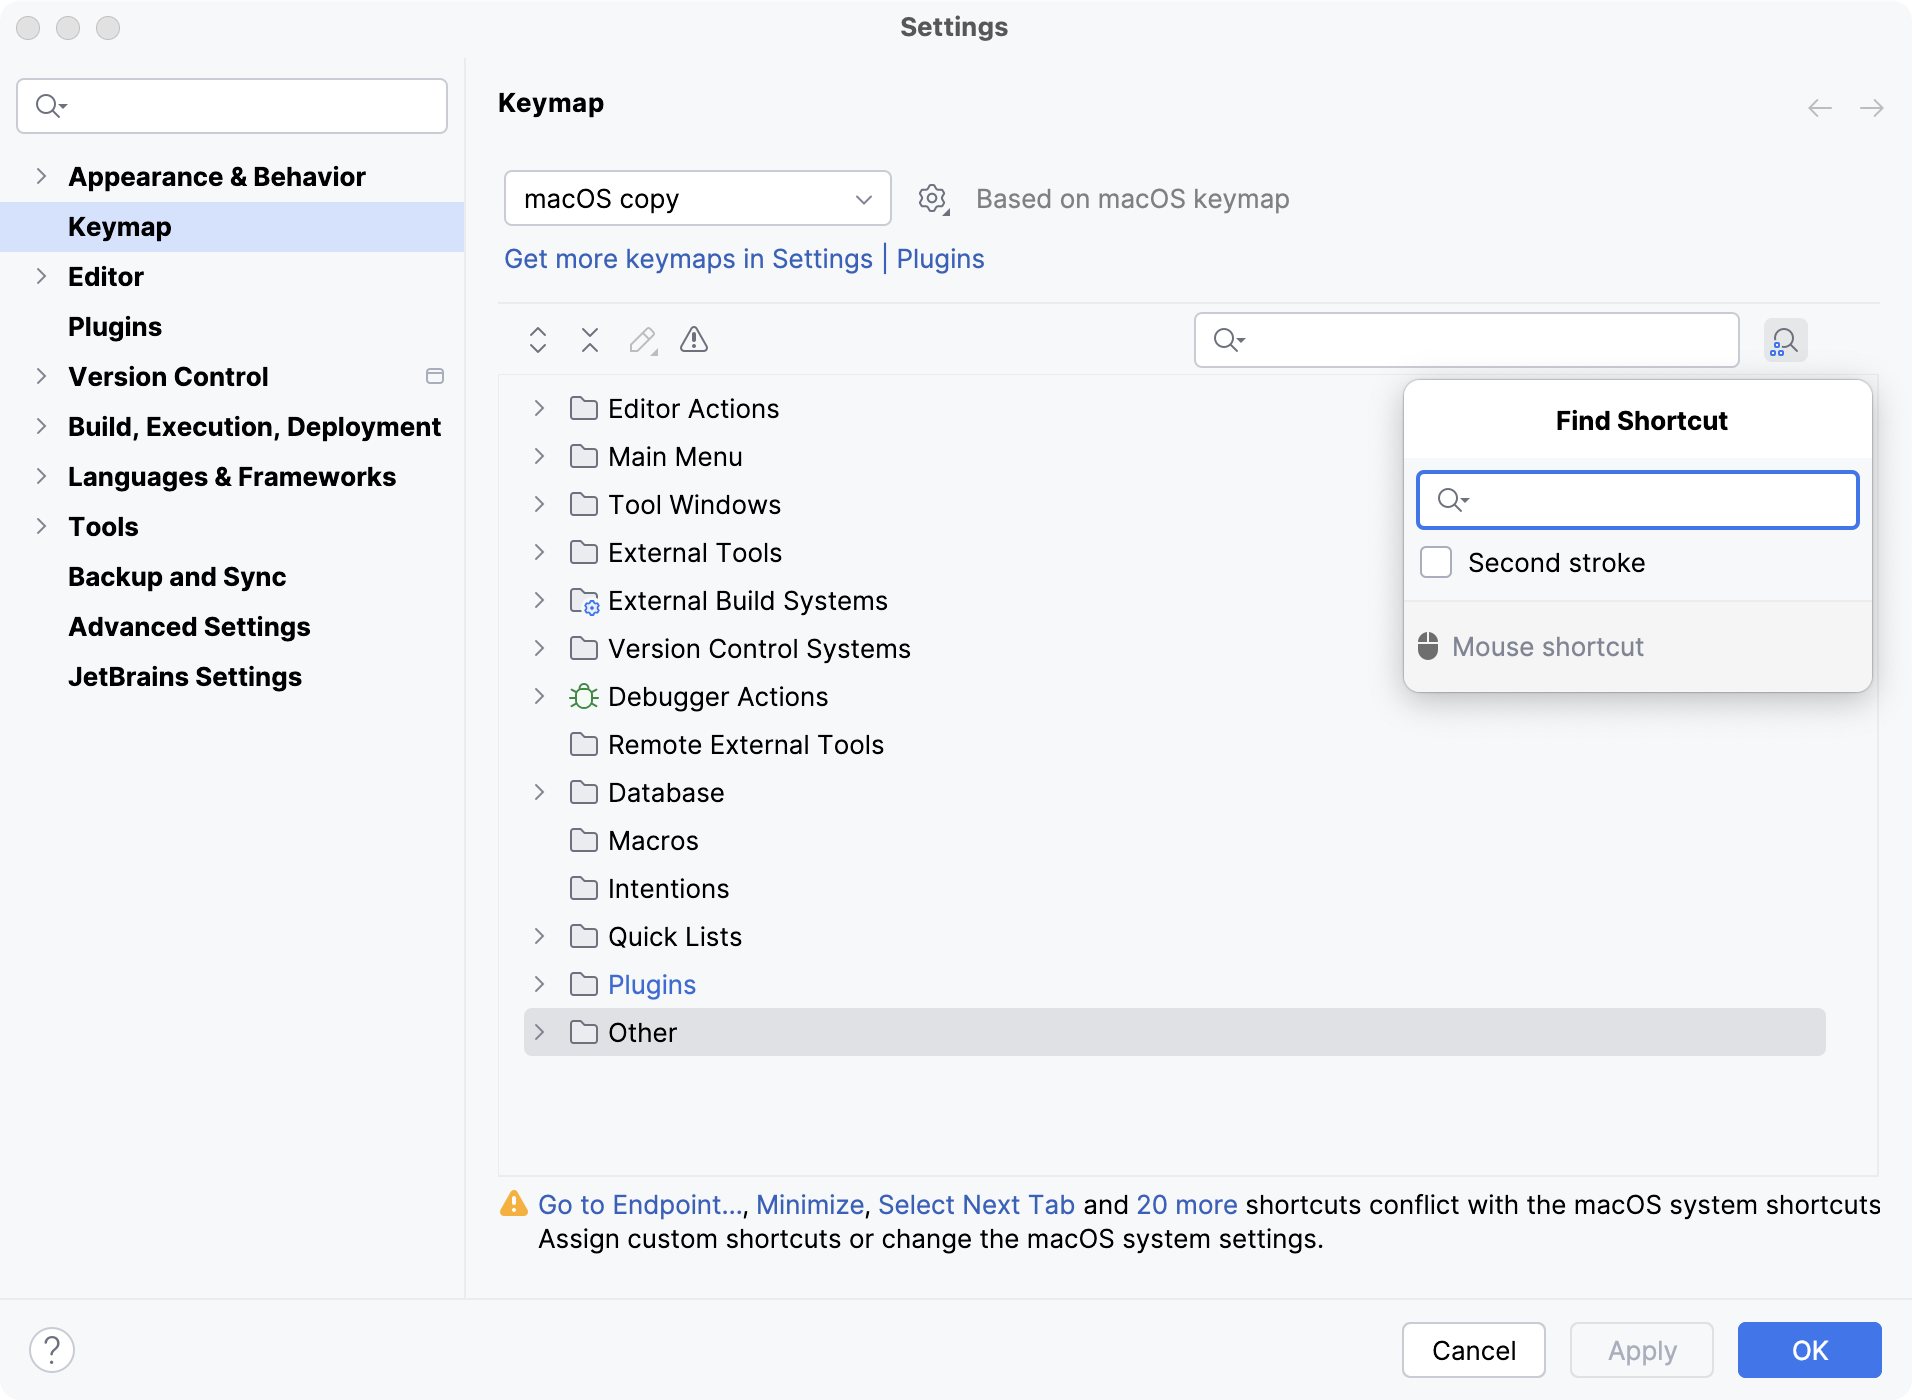The width and height of the screenshot is (1912, 1400).
Task: Open the macOS copy keymap dropdown
Action: click(697, 198)
